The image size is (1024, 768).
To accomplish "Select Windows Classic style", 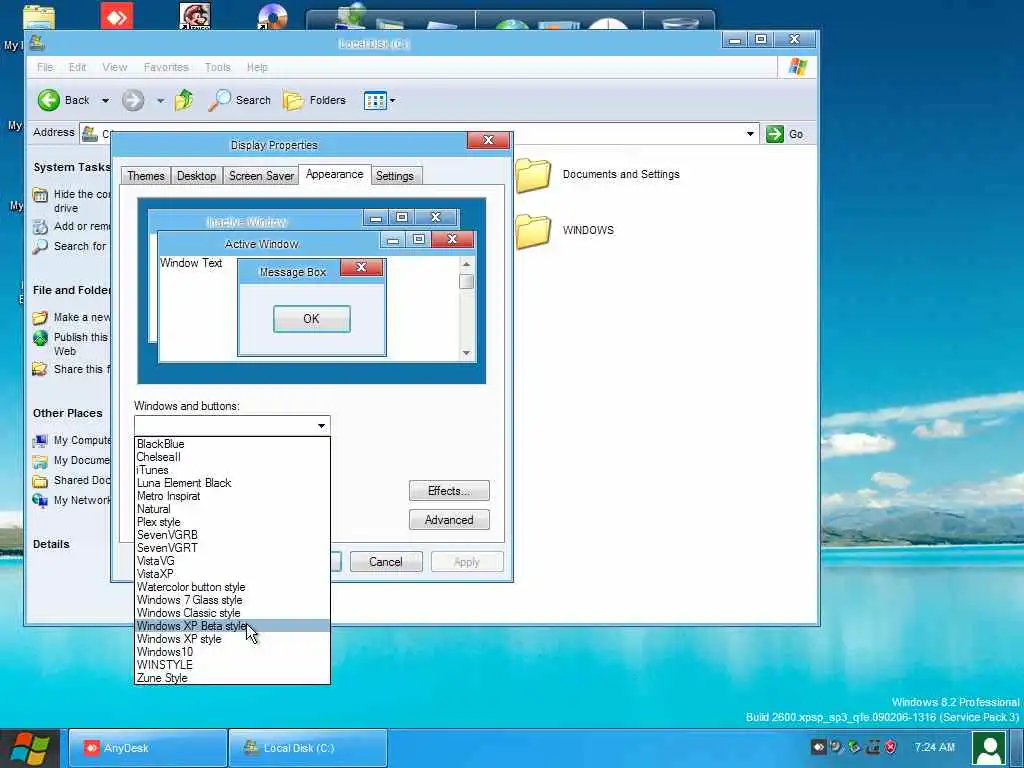I will coord(232,613).
